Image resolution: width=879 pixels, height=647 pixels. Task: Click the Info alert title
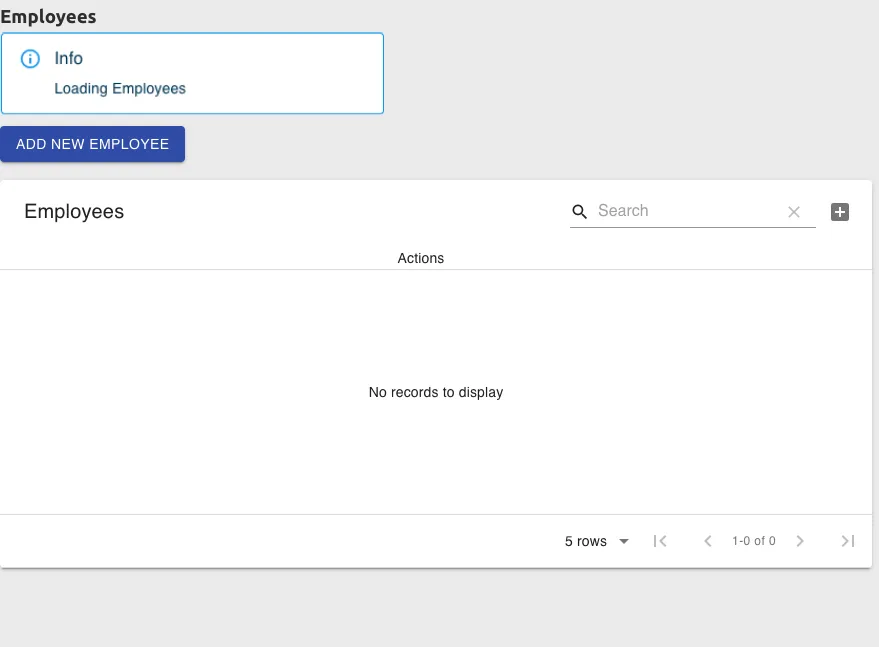coord(68,58)
